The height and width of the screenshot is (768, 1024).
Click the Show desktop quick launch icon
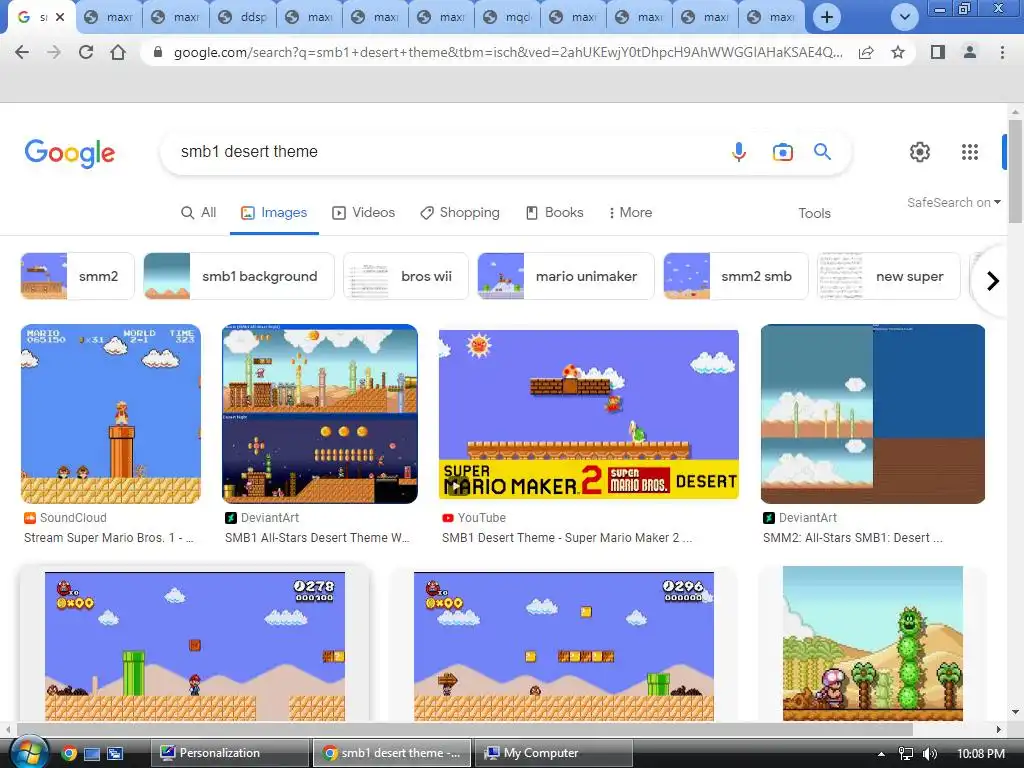[92, 754]
